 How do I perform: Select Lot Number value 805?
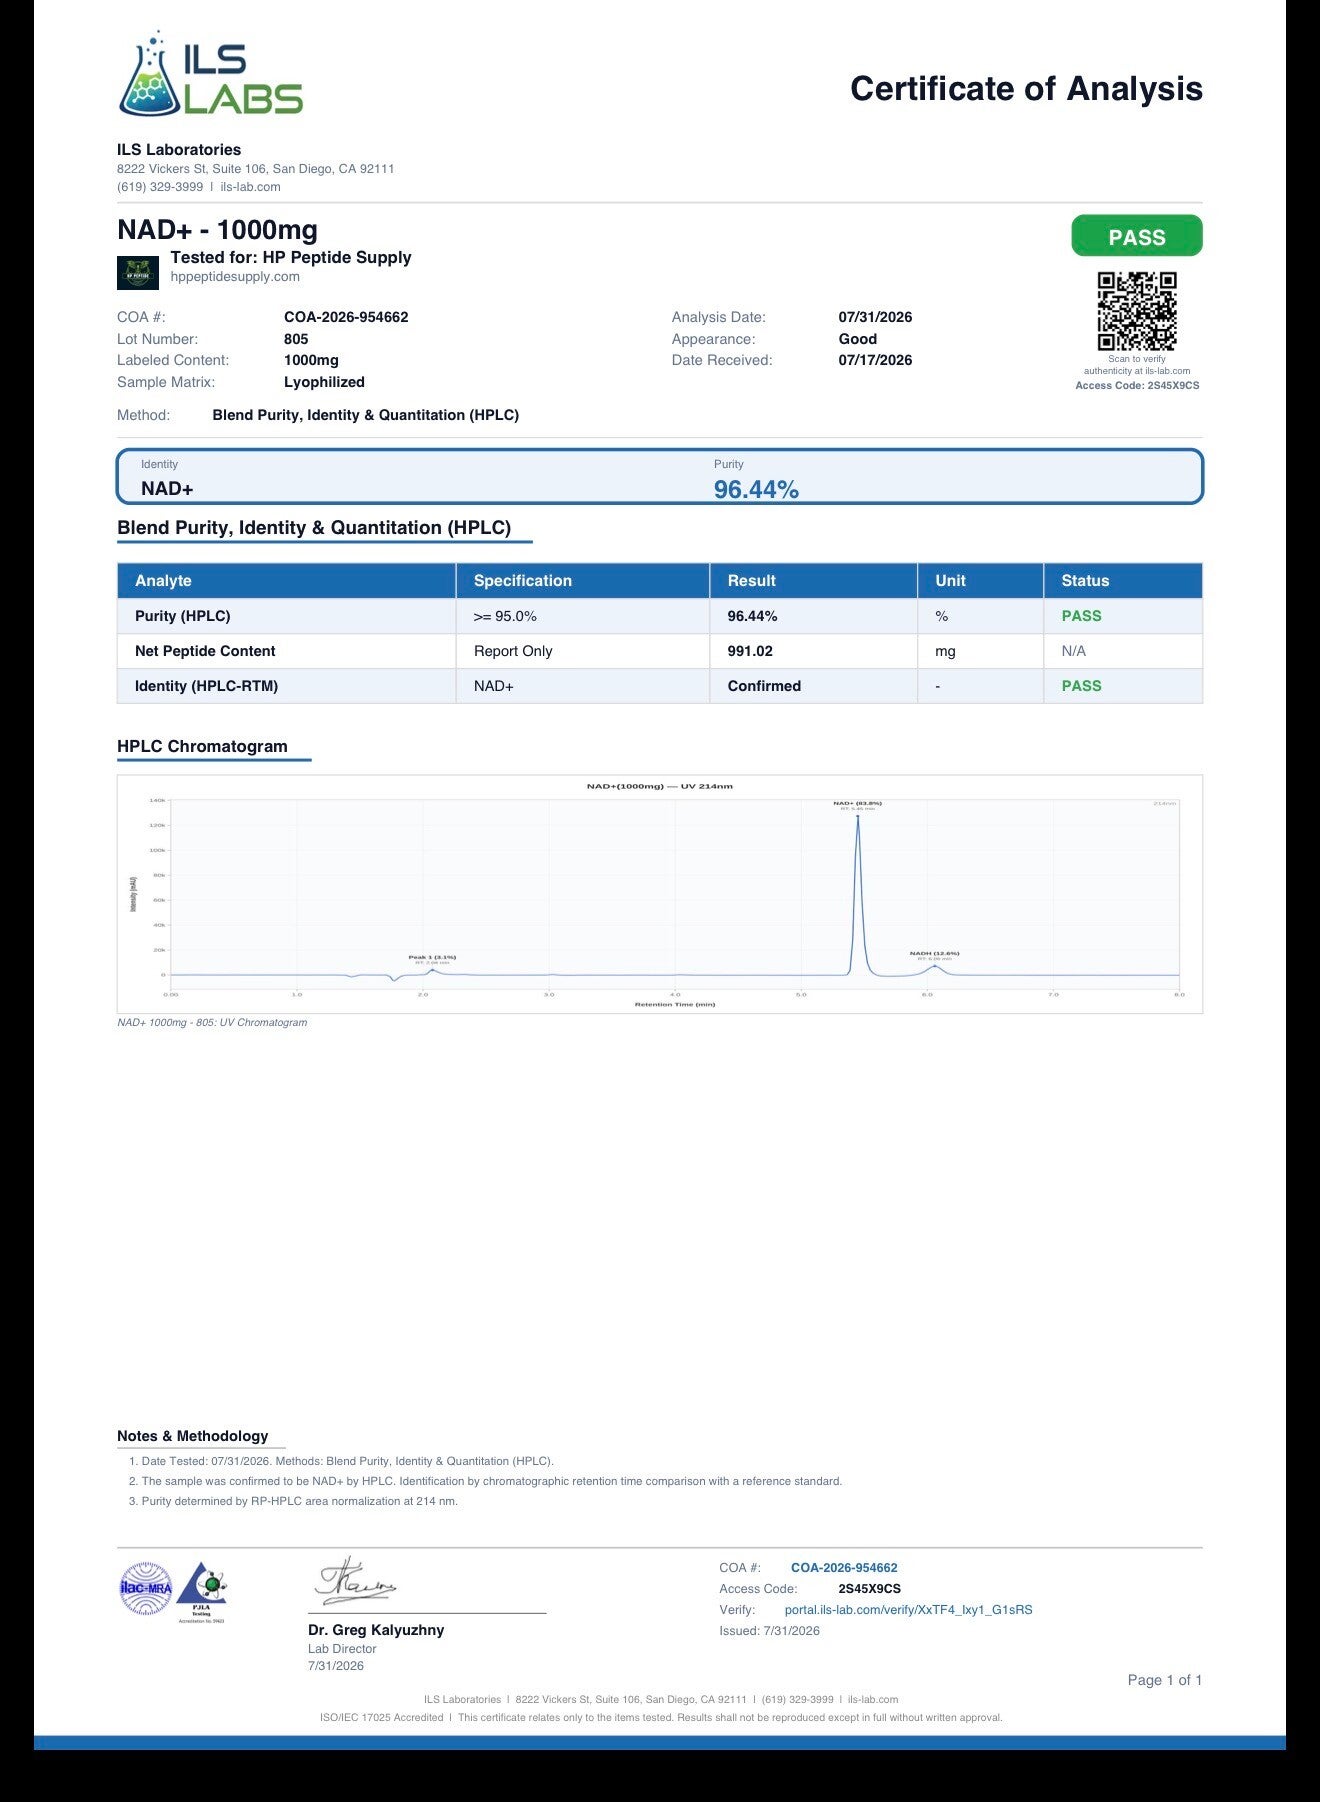pos(296,339)
